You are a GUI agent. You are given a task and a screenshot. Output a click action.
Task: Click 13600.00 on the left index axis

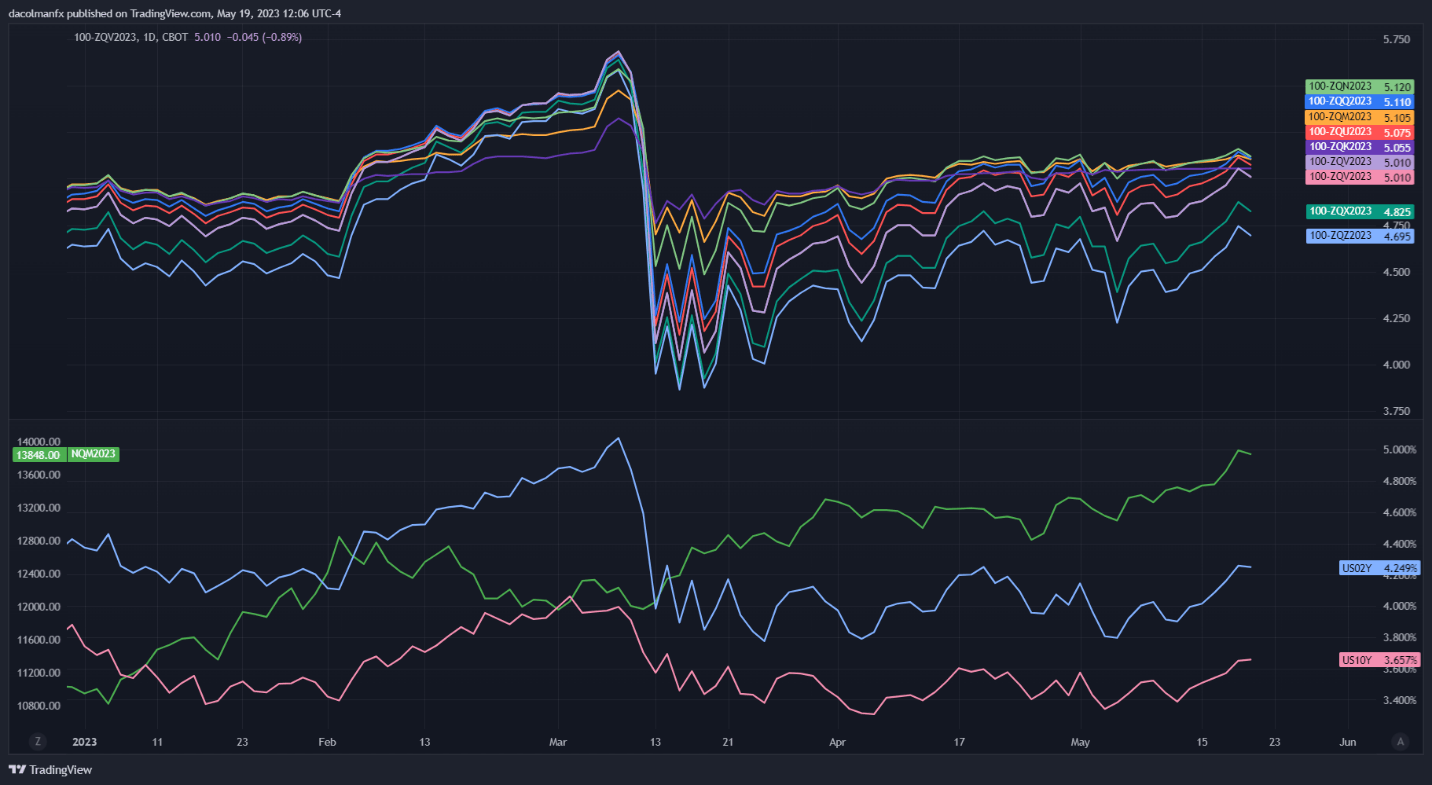[x=40, y=475]
